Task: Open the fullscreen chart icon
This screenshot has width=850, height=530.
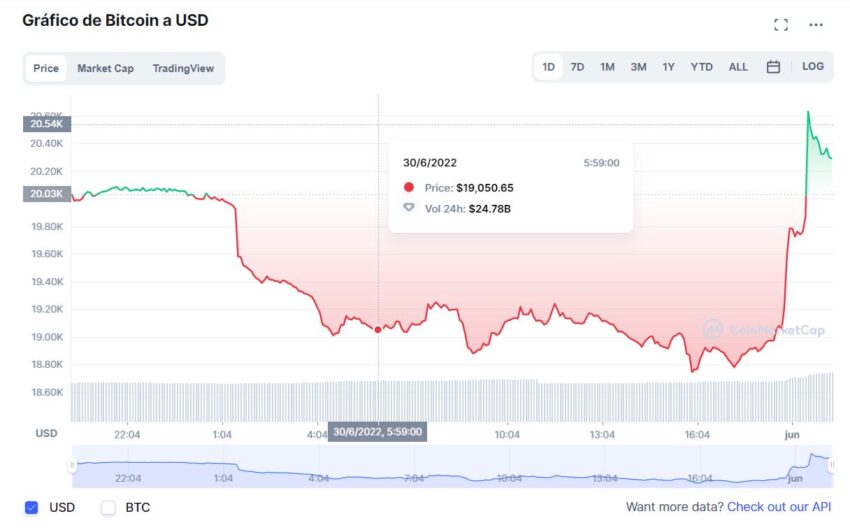Action: (781, 24)
